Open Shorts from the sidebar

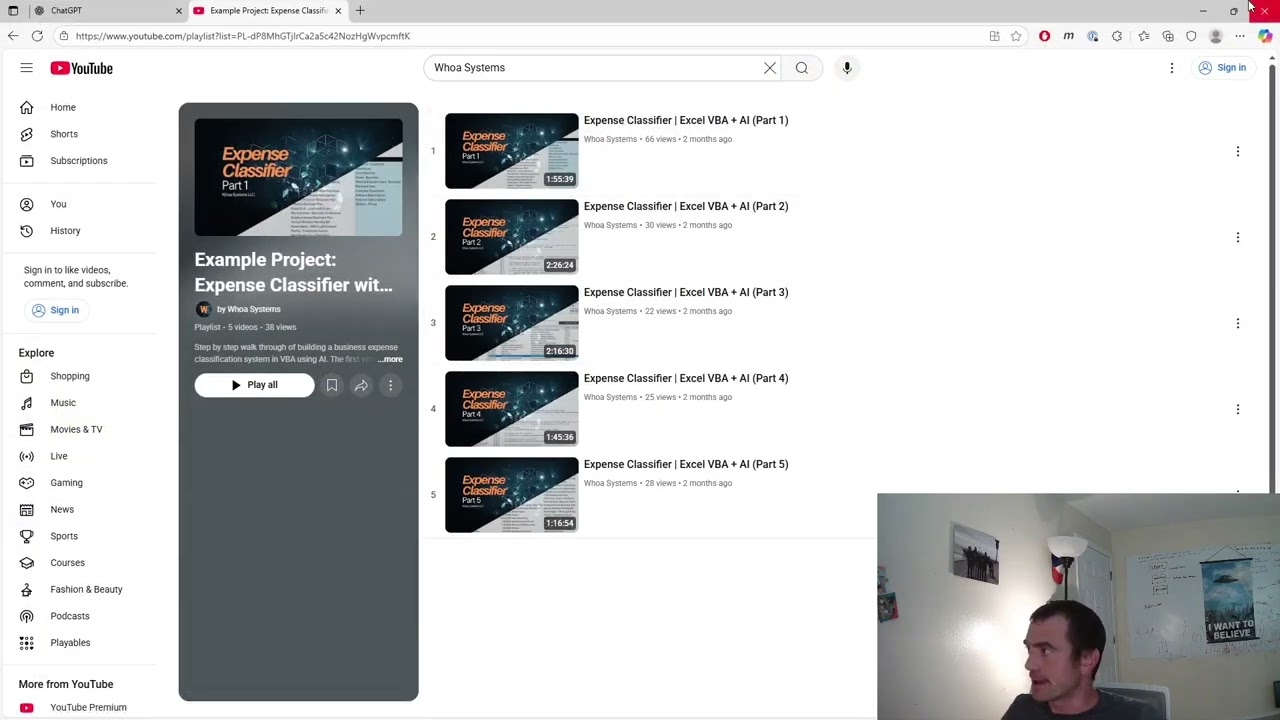pos(64,134)
